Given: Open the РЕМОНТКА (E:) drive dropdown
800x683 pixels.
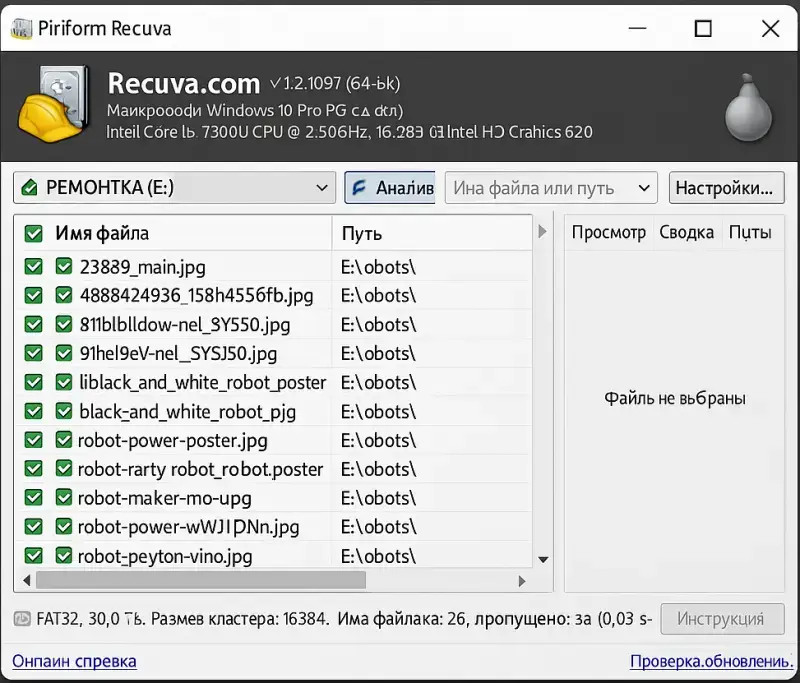Looking at the screenshot, I should (323, 187).
